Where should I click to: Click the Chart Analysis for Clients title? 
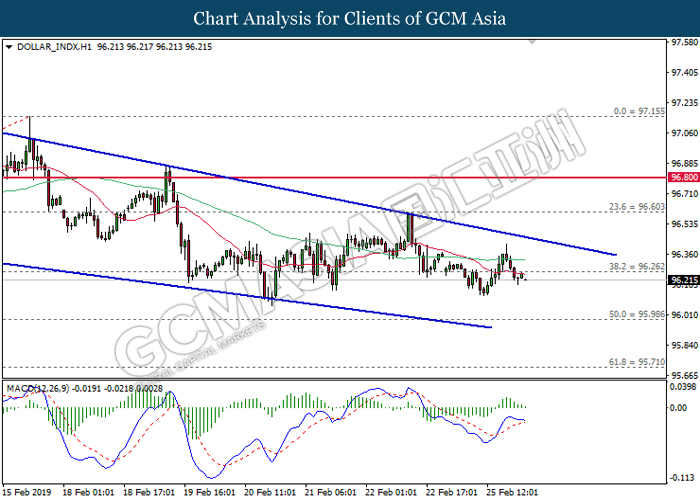(350, 19)
